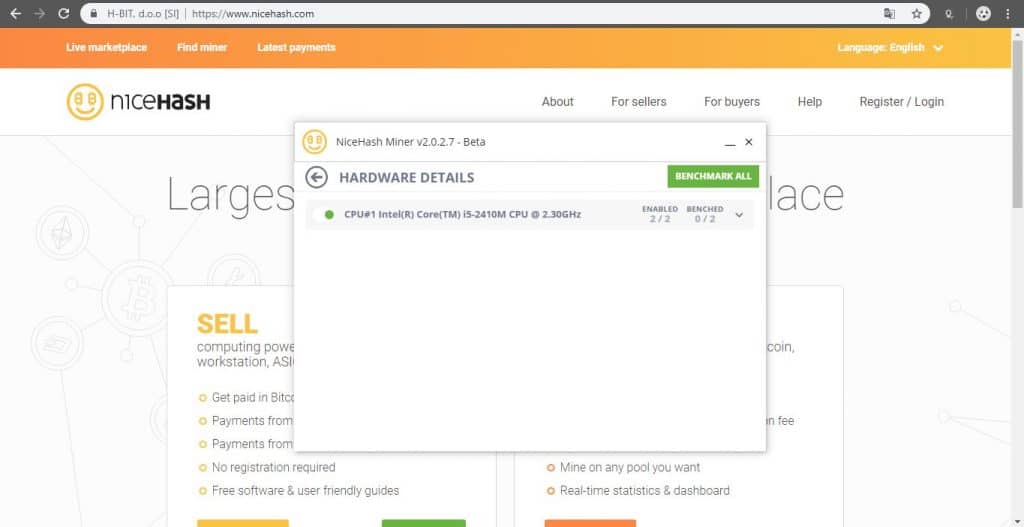Click the NiceHash Miner smiley logo
1024x527 pixels.
coord(314,142)
